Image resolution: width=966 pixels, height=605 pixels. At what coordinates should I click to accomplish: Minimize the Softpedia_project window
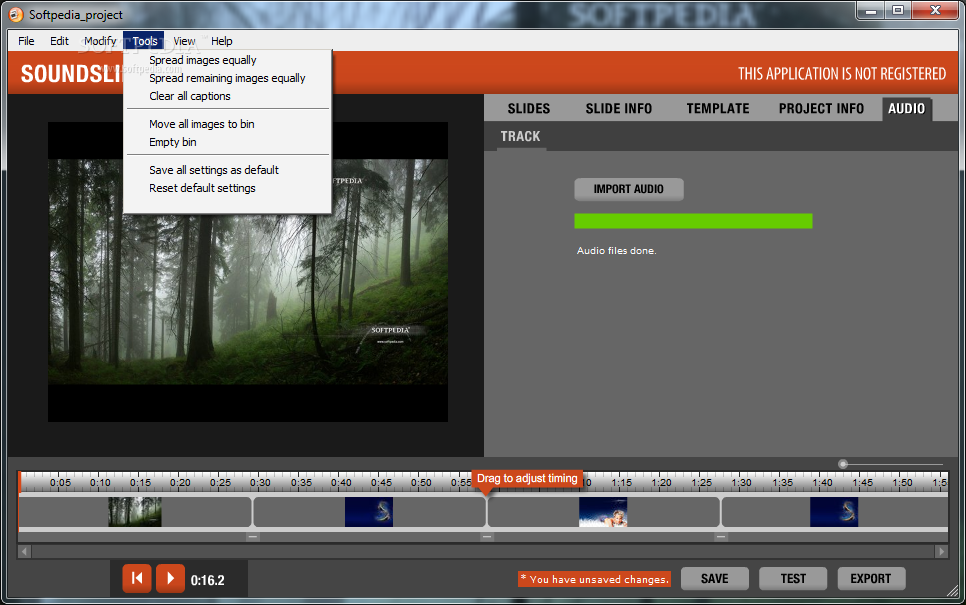(x=871, y=11)
